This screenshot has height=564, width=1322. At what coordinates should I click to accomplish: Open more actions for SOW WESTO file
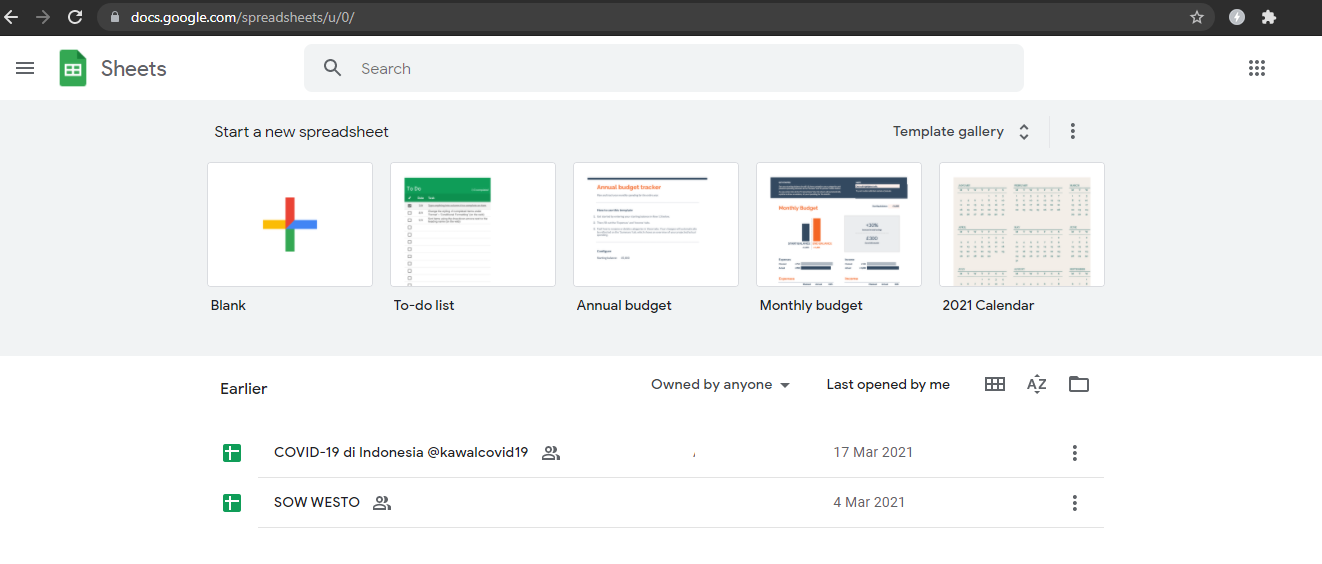point(1075,503)
